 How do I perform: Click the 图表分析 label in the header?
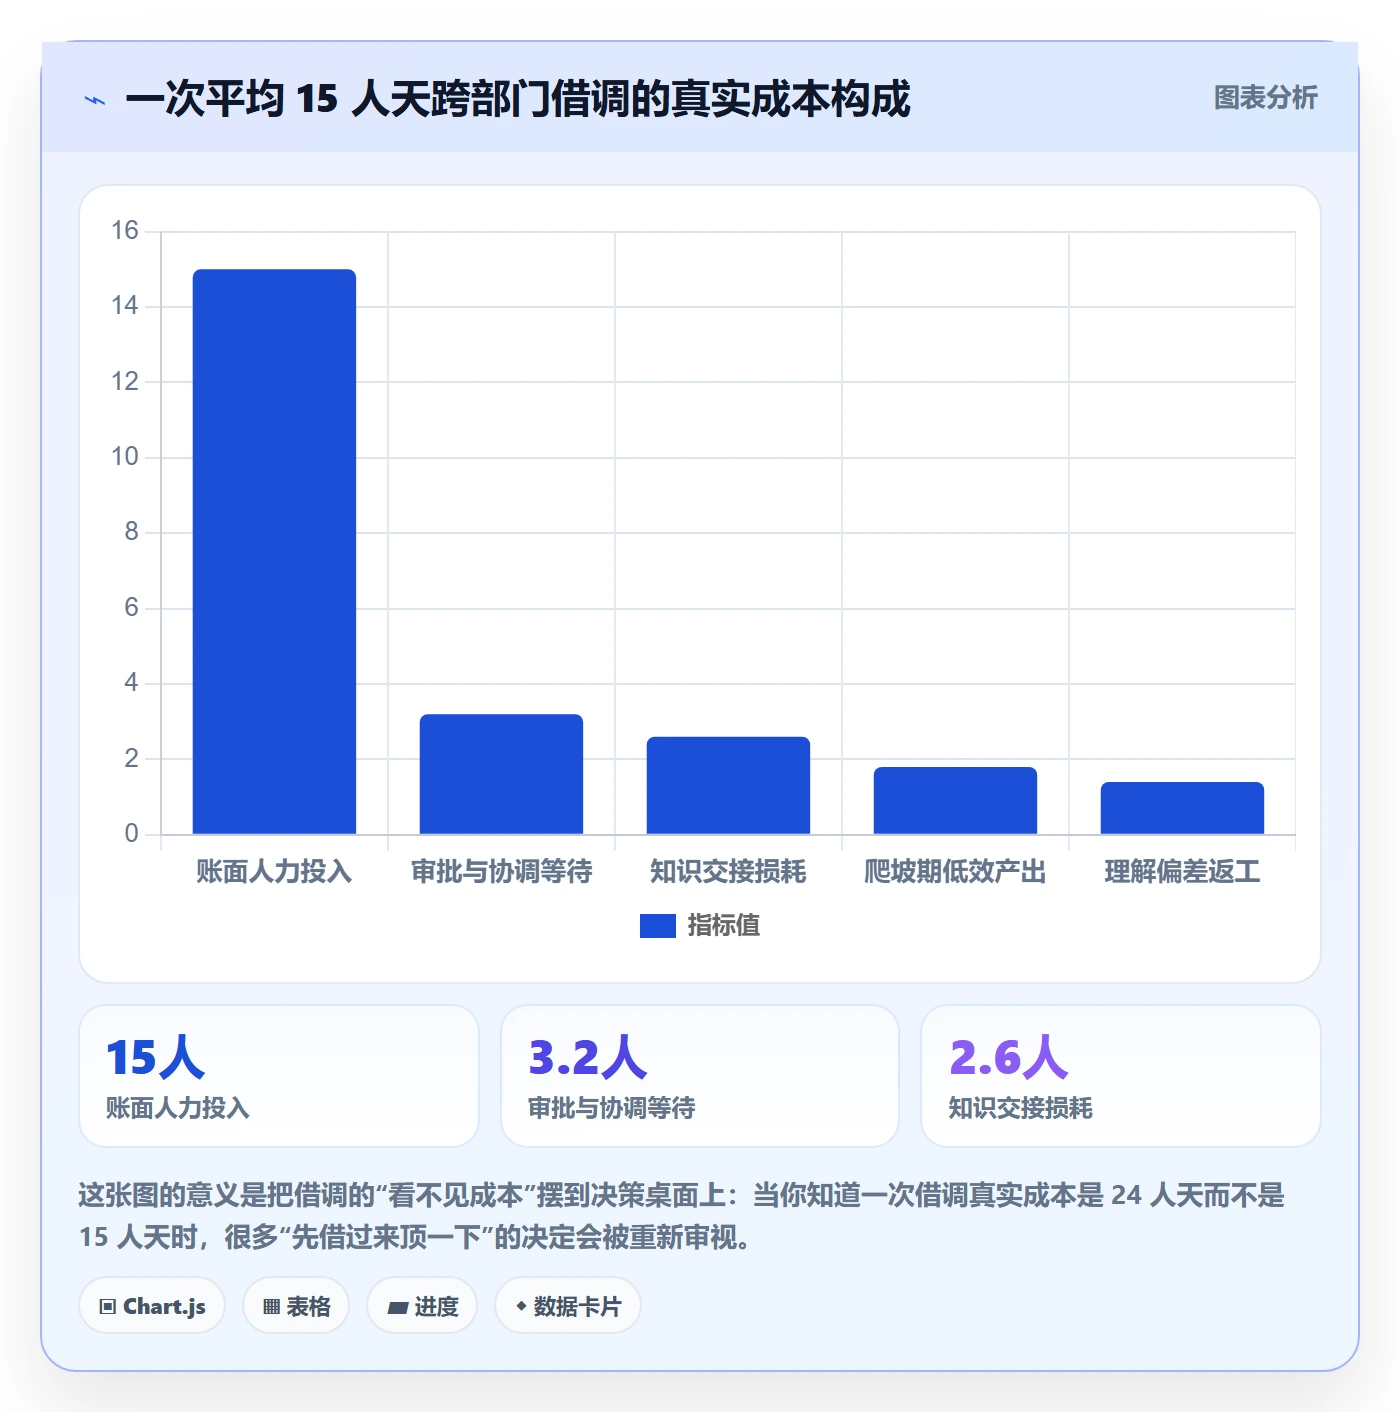1265,98
